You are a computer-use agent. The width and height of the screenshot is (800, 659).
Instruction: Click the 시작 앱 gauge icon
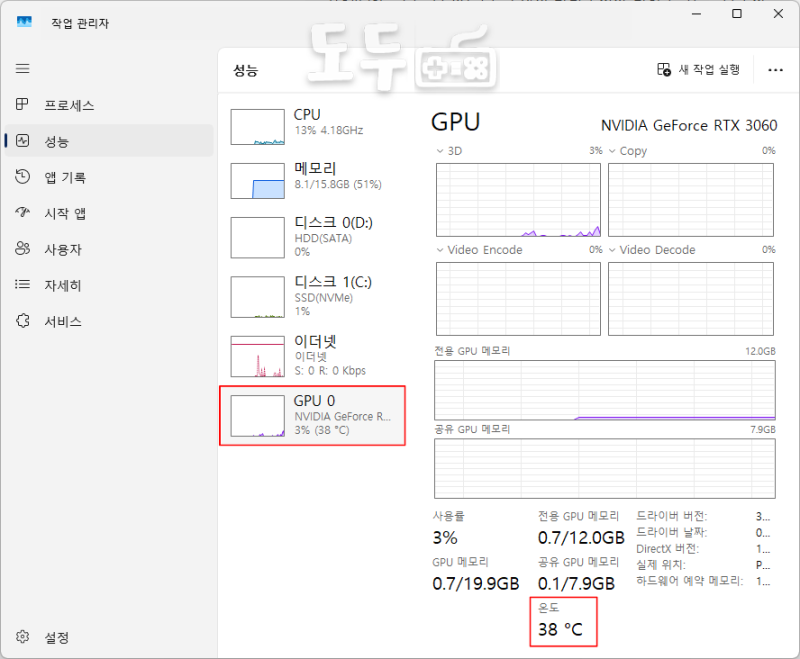point(22,213)
